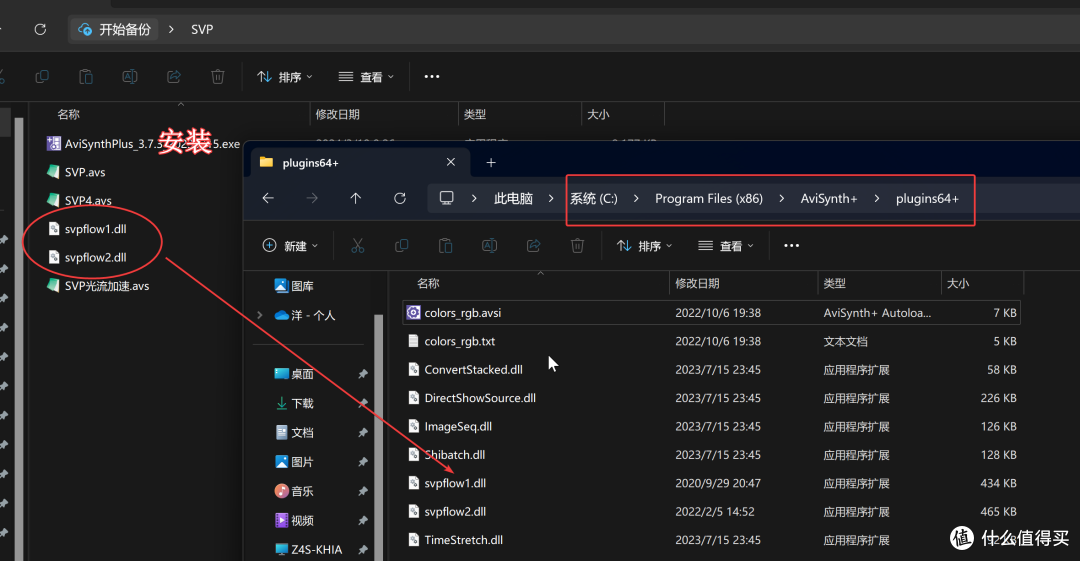The width and height of the screenshot is (1080, 561).
Task: Unpin 桌面 using its pin icon
Action: point(362,374)
